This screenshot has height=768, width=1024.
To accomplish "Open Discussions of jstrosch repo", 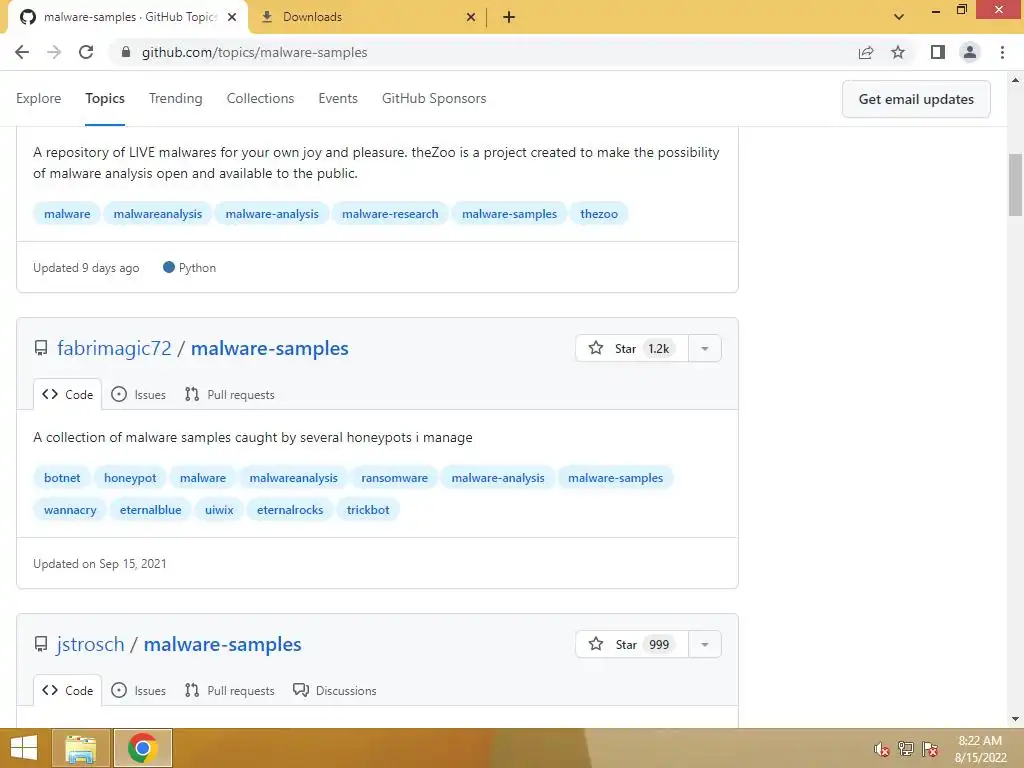I will point(335,690).
